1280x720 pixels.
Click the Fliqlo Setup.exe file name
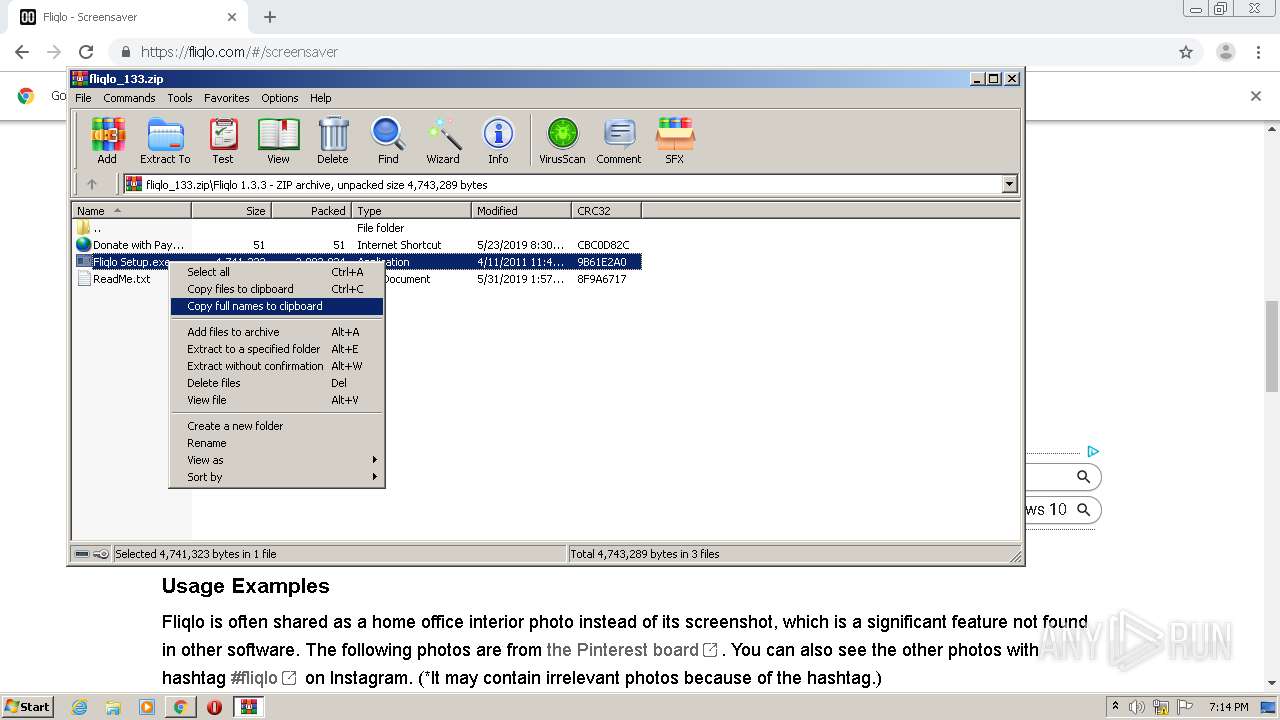coord(131,262)
